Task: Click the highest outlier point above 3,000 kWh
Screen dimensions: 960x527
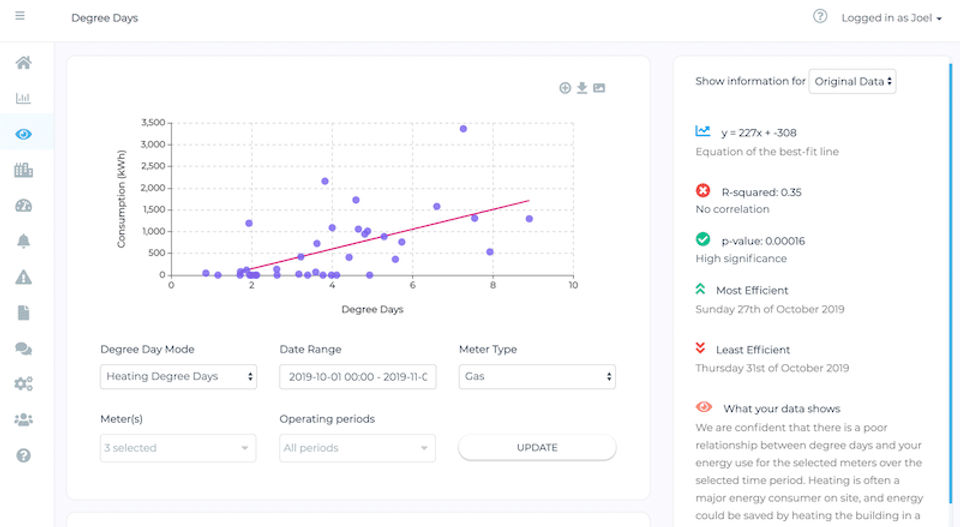Action: (x=463, y=129)
